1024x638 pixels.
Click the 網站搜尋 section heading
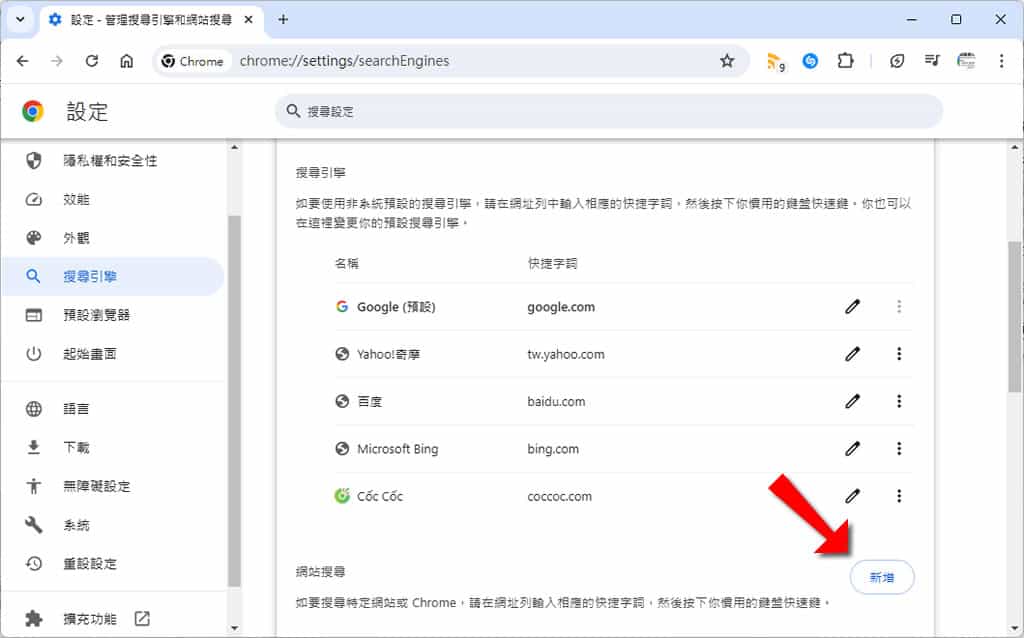point(320,572)
